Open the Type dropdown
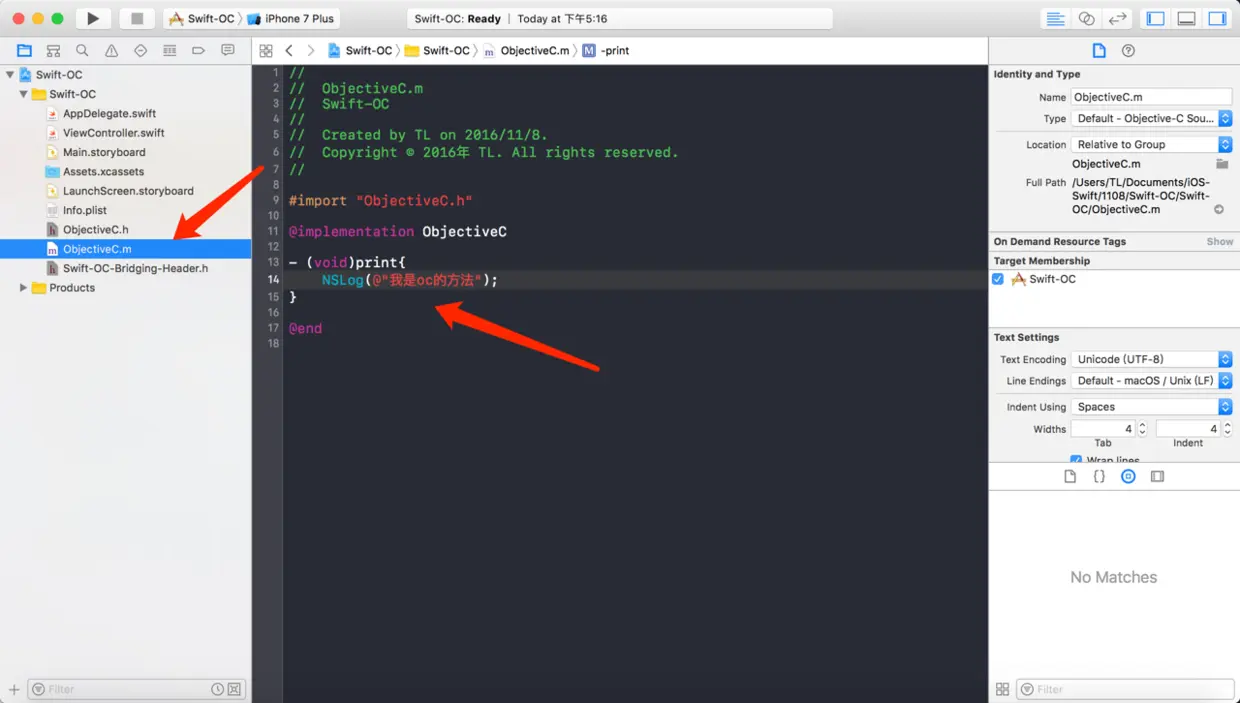Viewport: 1240px width, 703px height. (1151, 118)
